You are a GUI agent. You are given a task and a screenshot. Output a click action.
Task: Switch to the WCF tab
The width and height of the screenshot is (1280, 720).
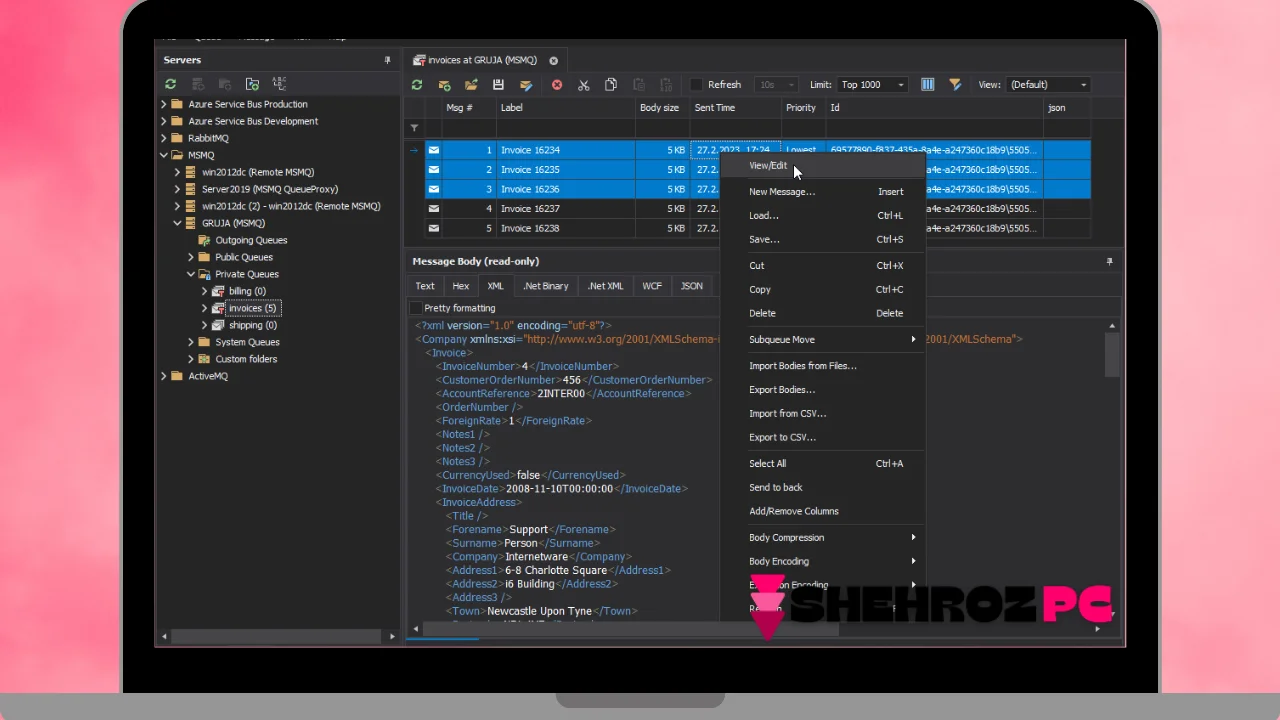(652, 286)
